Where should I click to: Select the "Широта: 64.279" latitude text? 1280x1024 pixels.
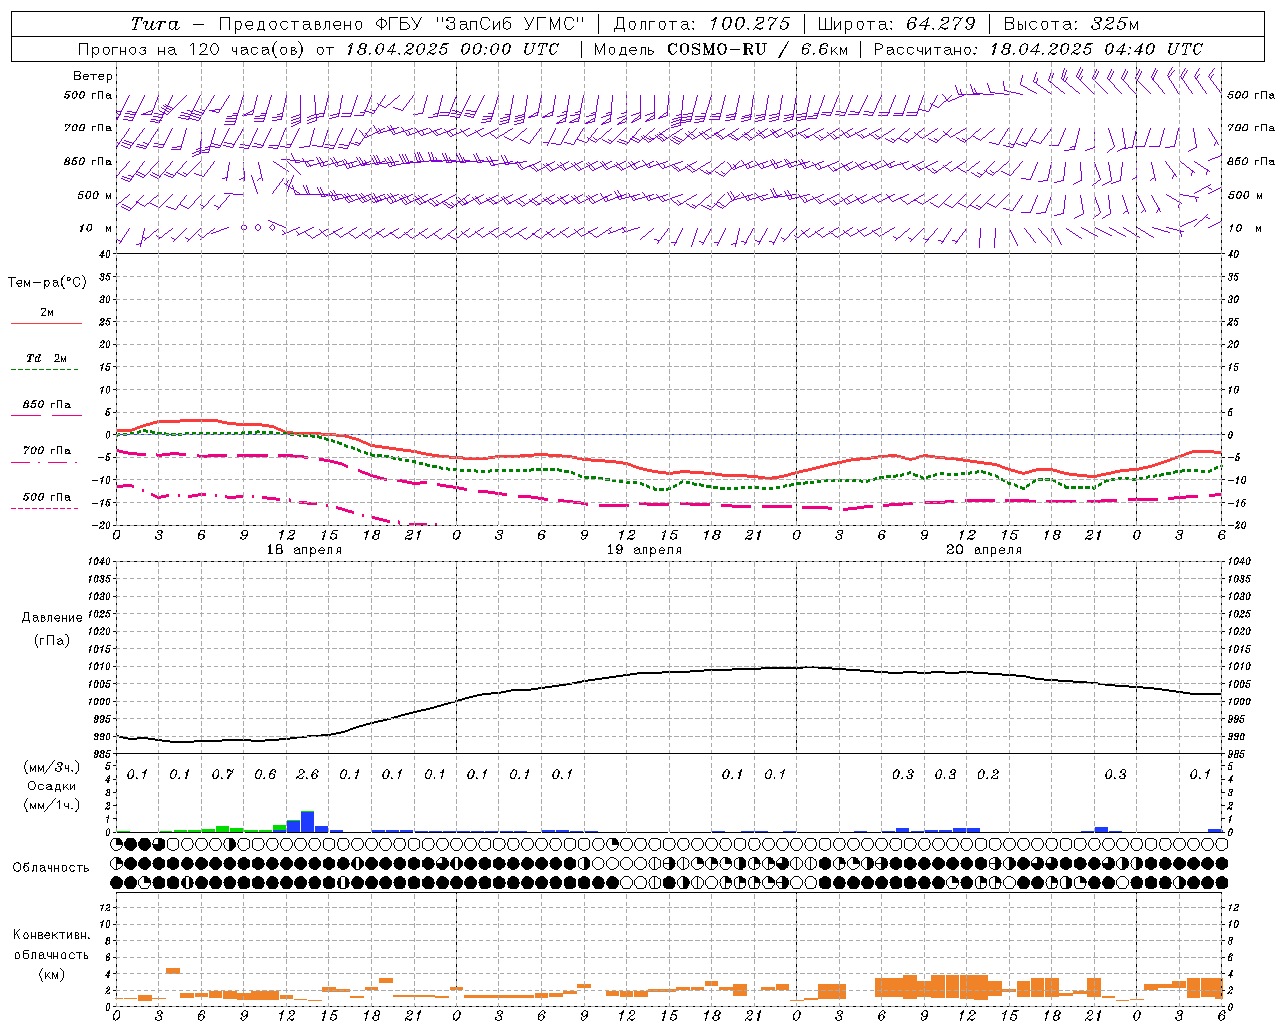[x=896, y=24]
